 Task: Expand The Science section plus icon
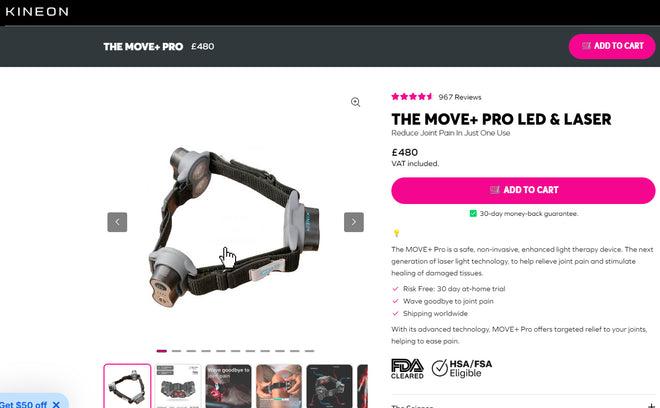(x=651, y=406)
